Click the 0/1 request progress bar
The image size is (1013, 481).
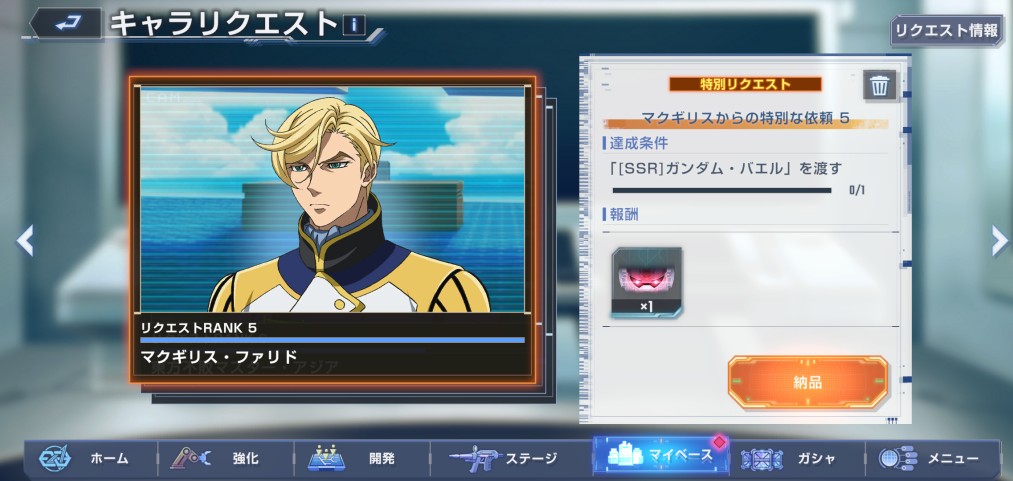(x=722, y=190)
